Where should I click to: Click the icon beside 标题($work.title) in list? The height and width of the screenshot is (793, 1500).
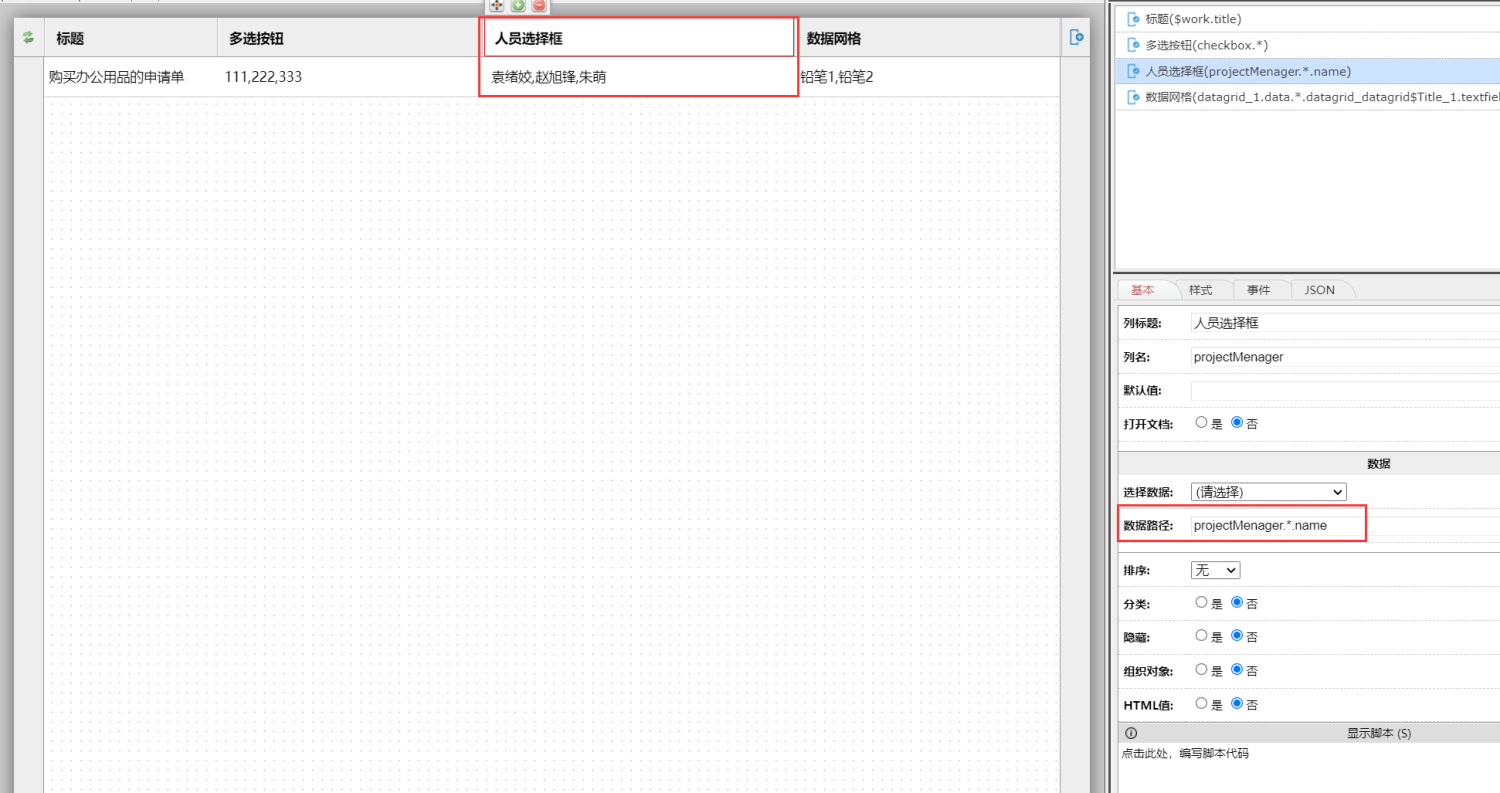coord(1133,19)
